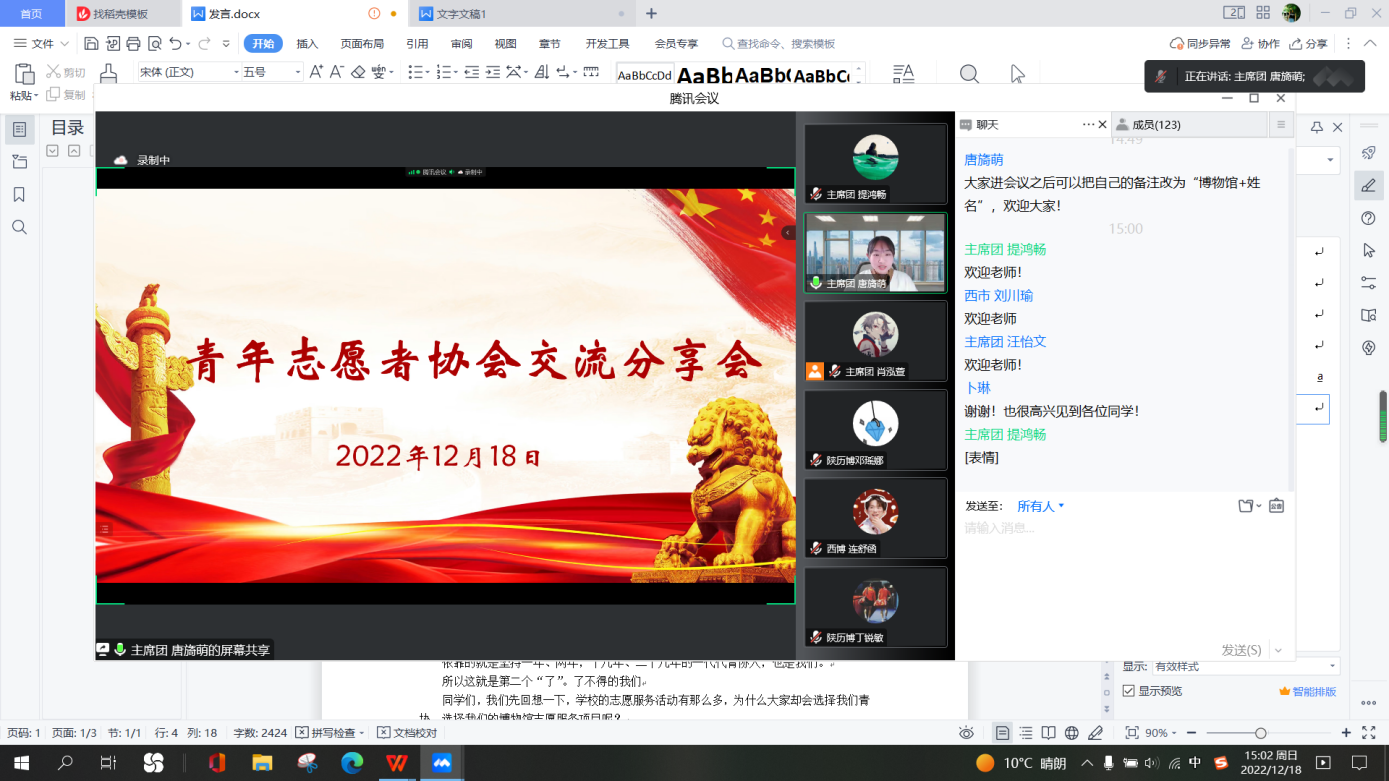The image size is (1389, 781).
Task: Click the WPS Office icon in Windows taskbar
Action: tap(398, 763)
